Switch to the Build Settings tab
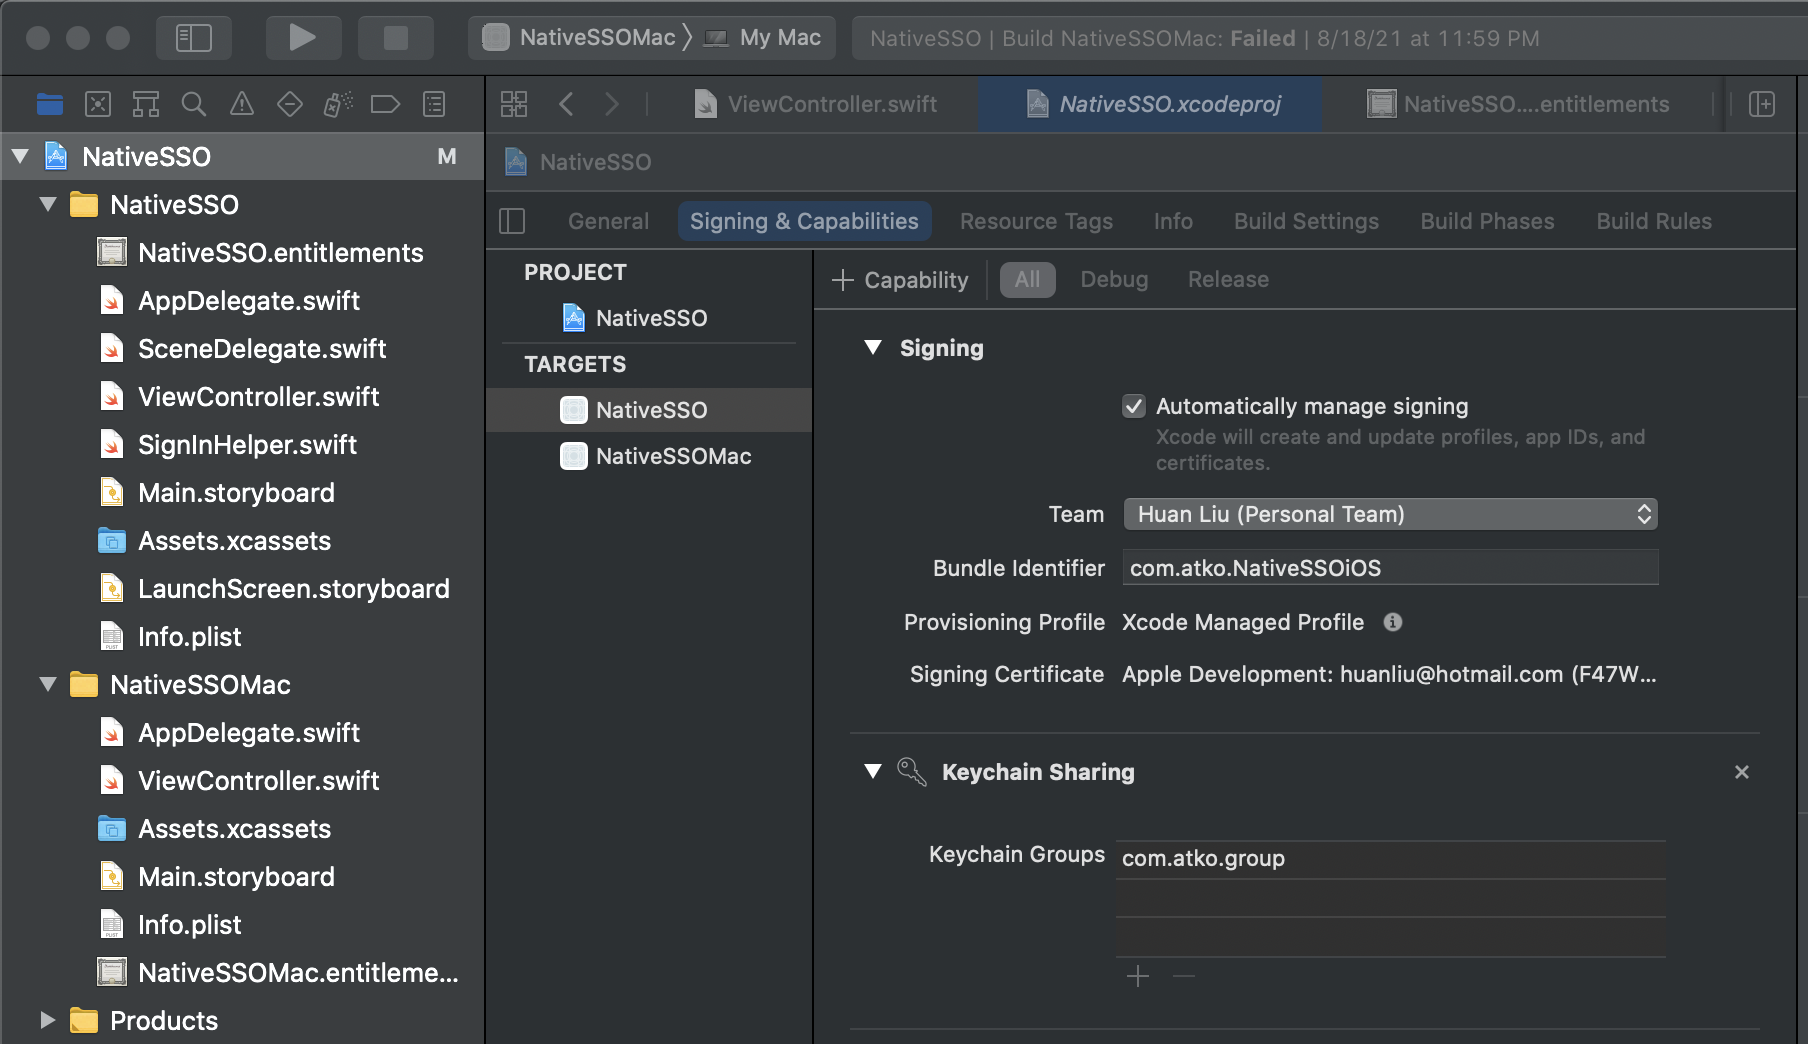The height and width of the screenshot is (1044, 1808). point(1305,221)
